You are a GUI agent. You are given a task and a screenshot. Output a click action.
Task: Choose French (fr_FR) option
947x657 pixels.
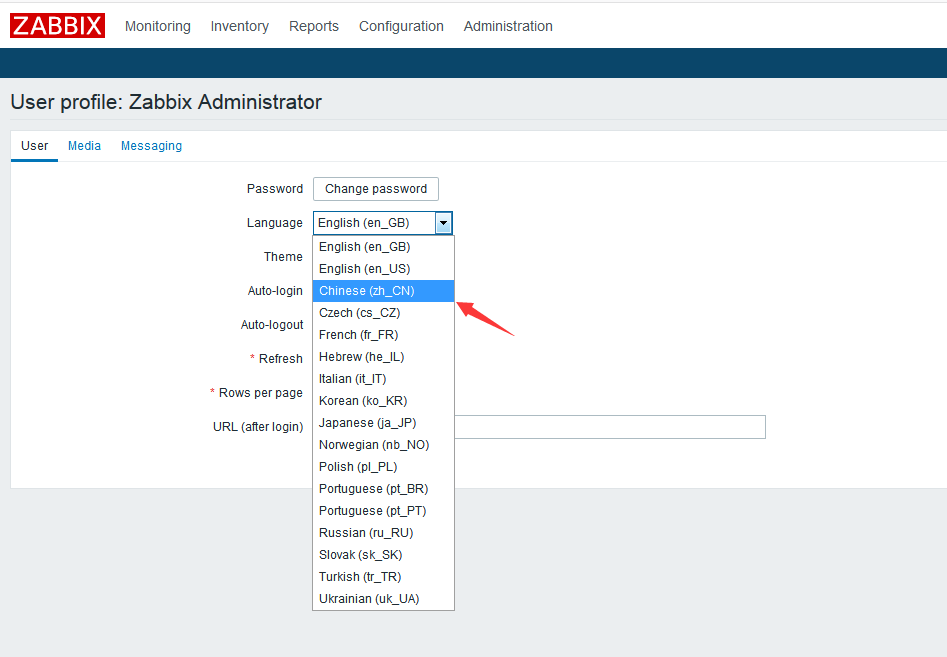pyautogui.click(x=358, y=335)
